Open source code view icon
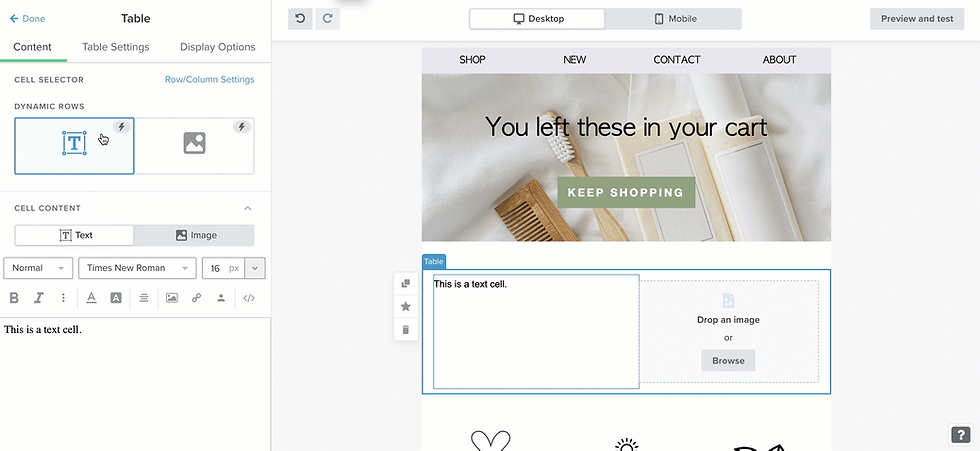This screenshot has height=451, width=980. click(x=249, y=298)
